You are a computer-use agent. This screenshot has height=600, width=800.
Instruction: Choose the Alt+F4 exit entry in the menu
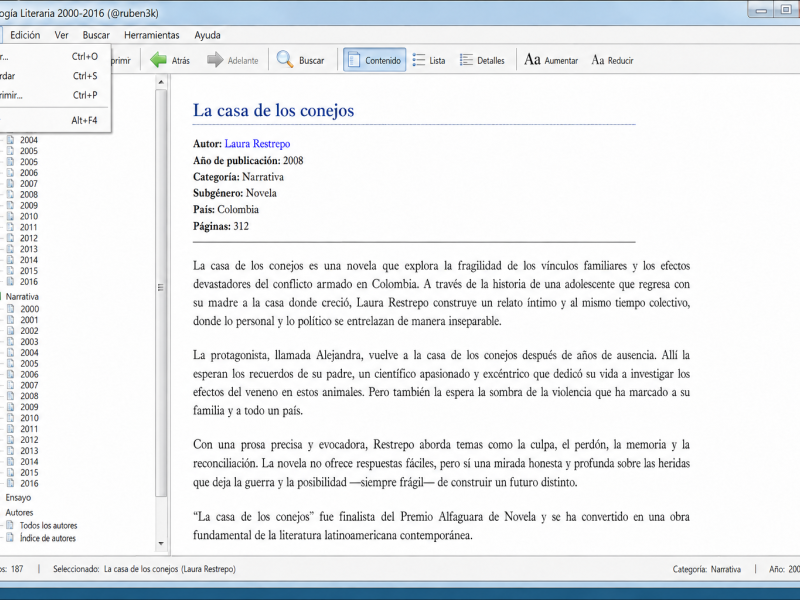[x=54, y=120]
